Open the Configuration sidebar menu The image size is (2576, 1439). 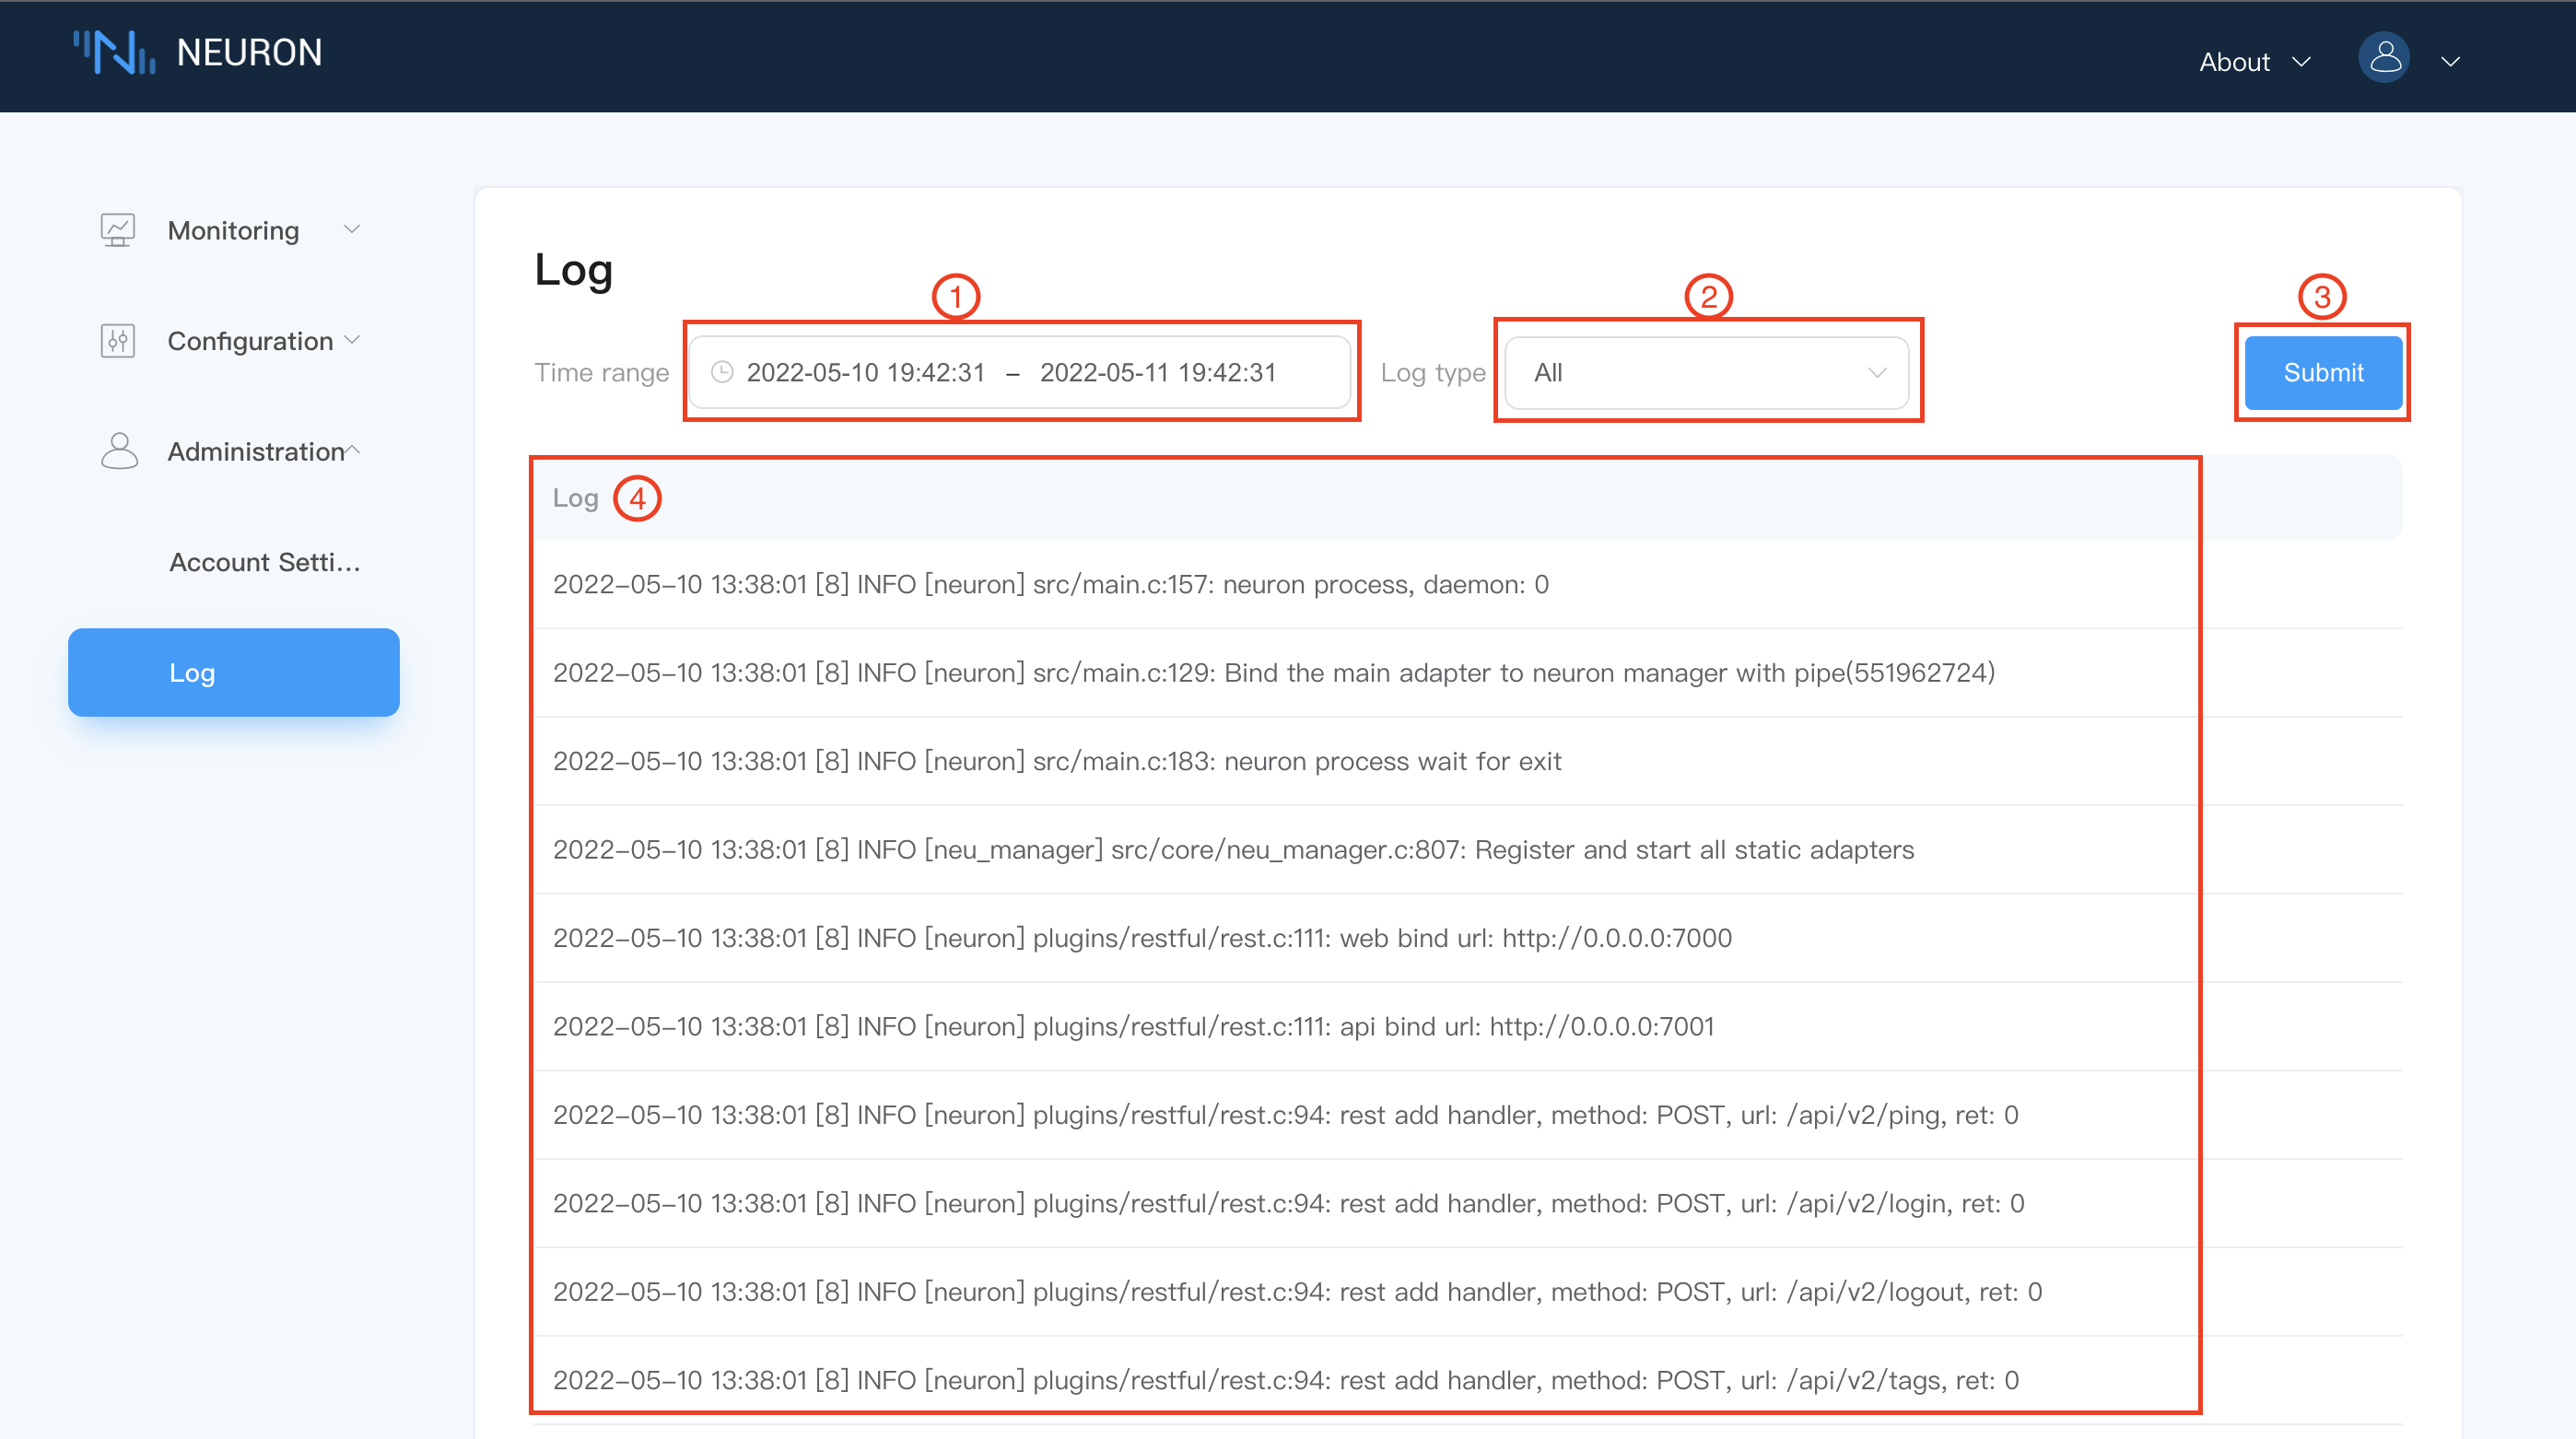(233, 341)
